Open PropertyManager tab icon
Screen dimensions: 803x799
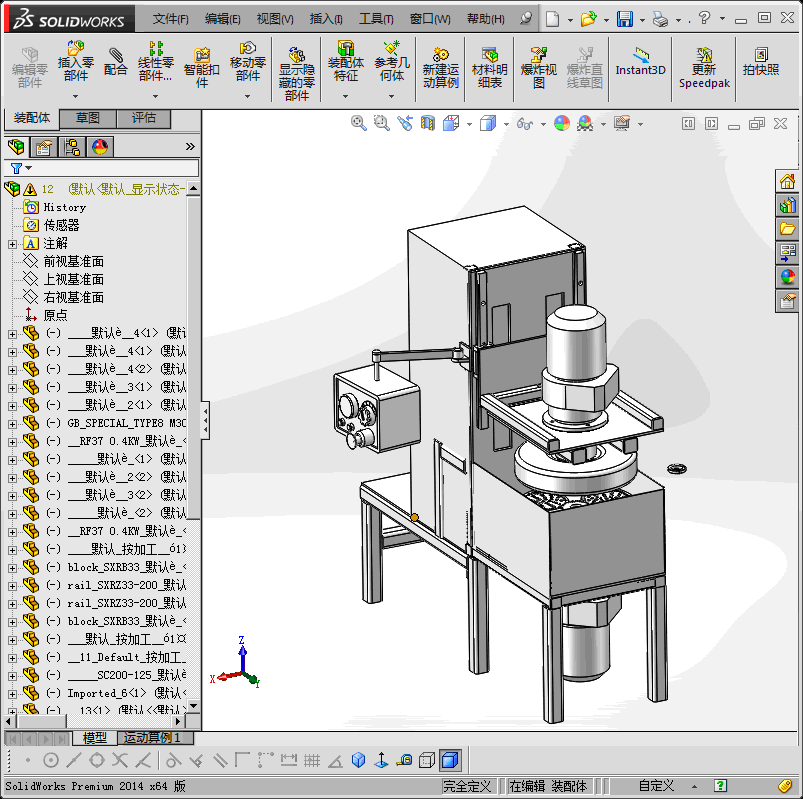(x=44, y=147)
